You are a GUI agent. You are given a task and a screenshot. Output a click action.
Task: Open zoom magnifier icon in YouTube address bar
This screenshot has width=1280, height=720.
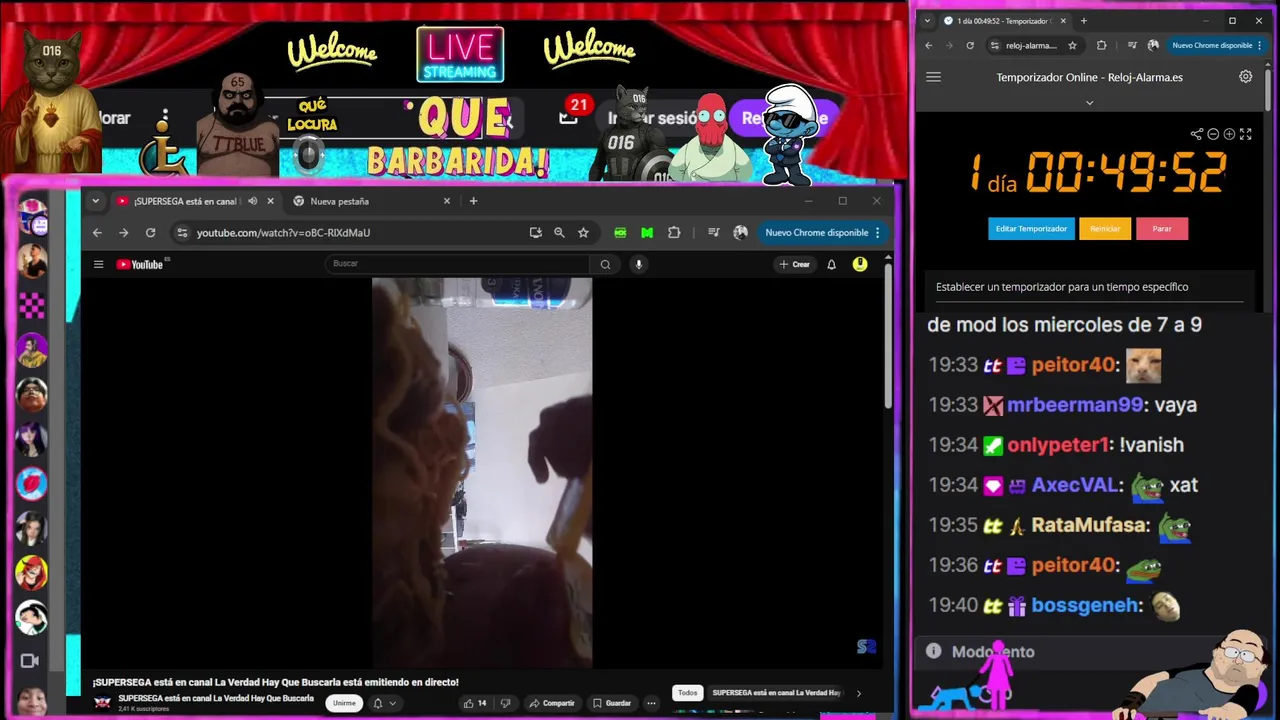[559, 232]
